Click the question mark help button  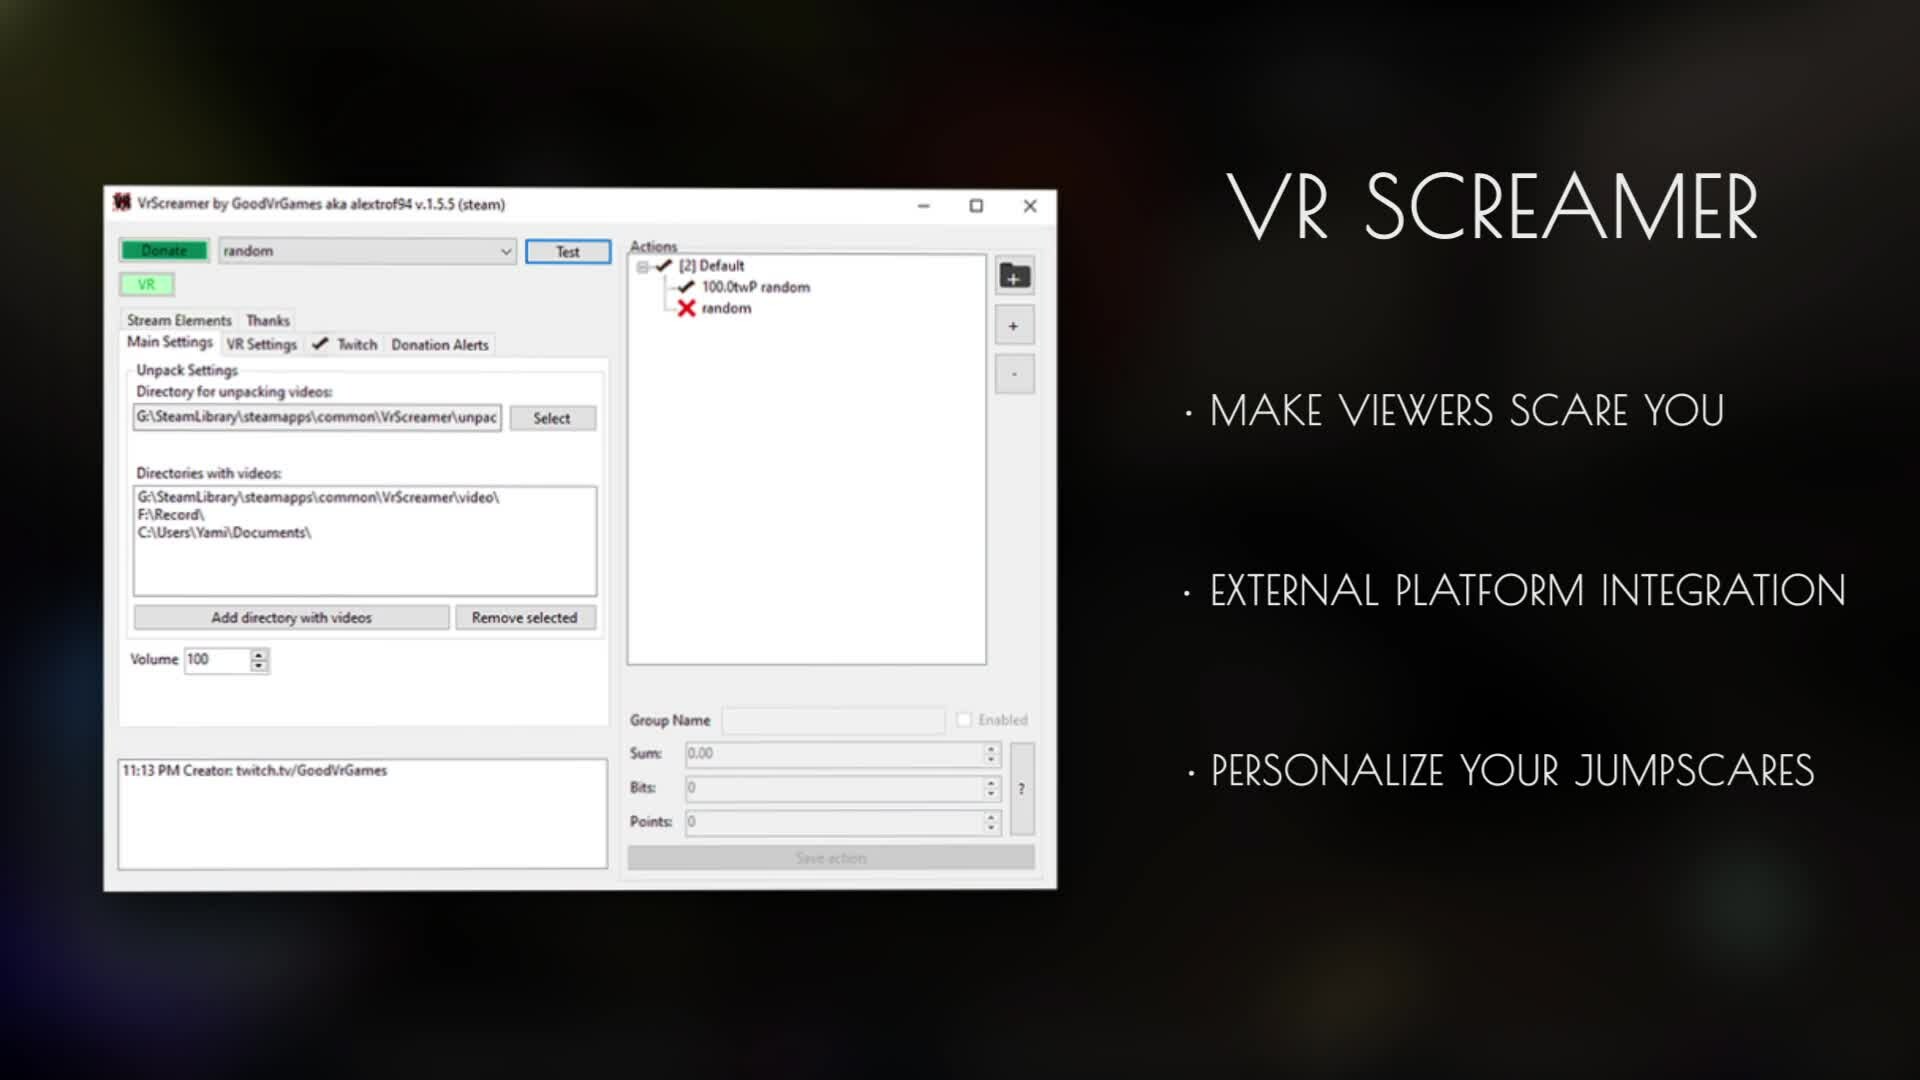point(1021,789)
